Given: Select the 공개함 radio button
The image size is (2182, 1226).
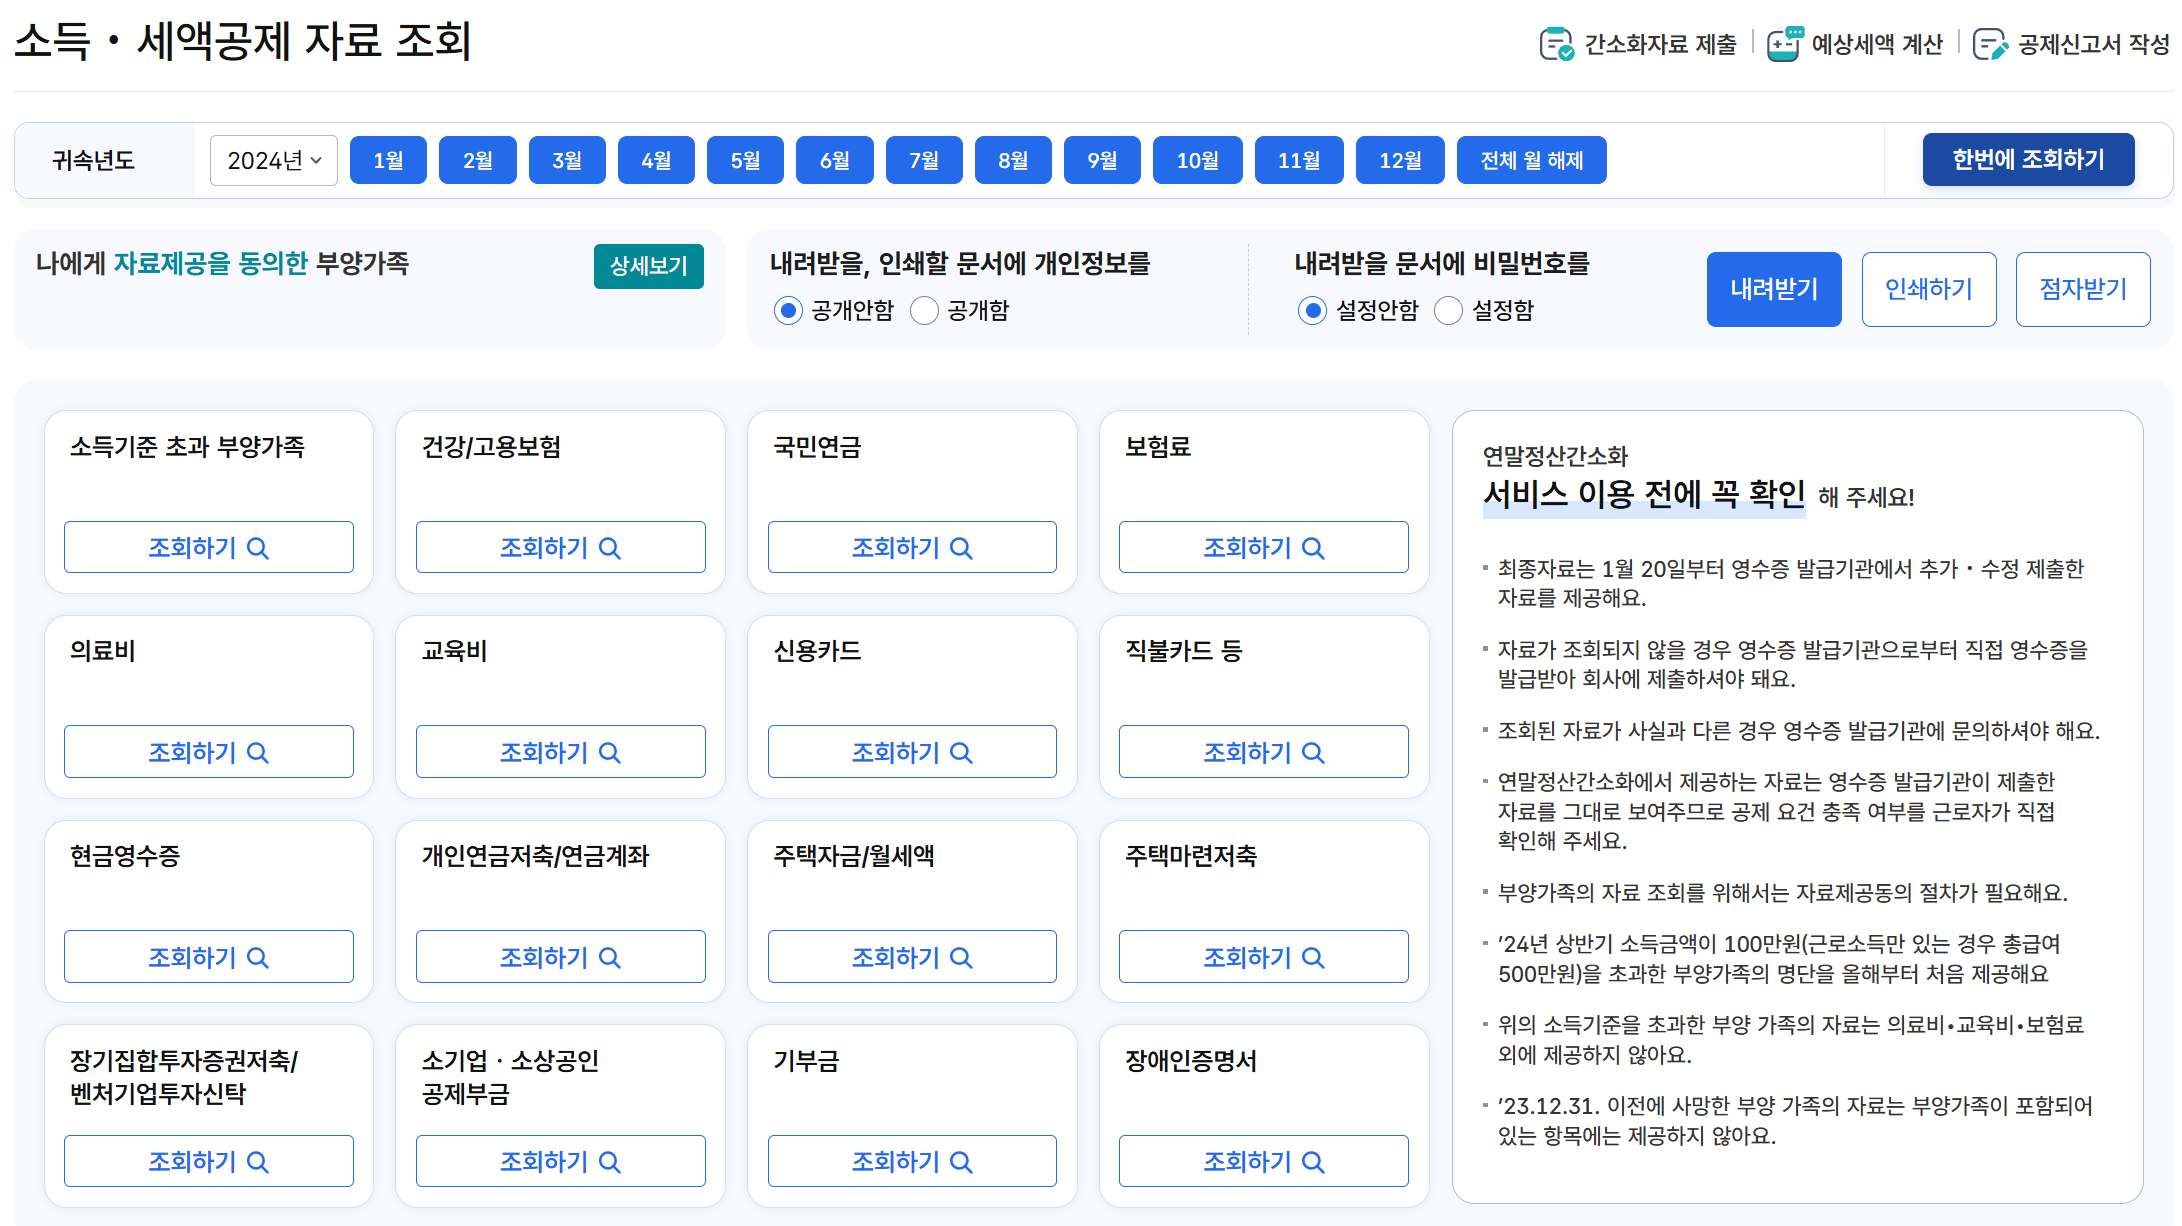Looking at the screenshot, I should (925, 310).
